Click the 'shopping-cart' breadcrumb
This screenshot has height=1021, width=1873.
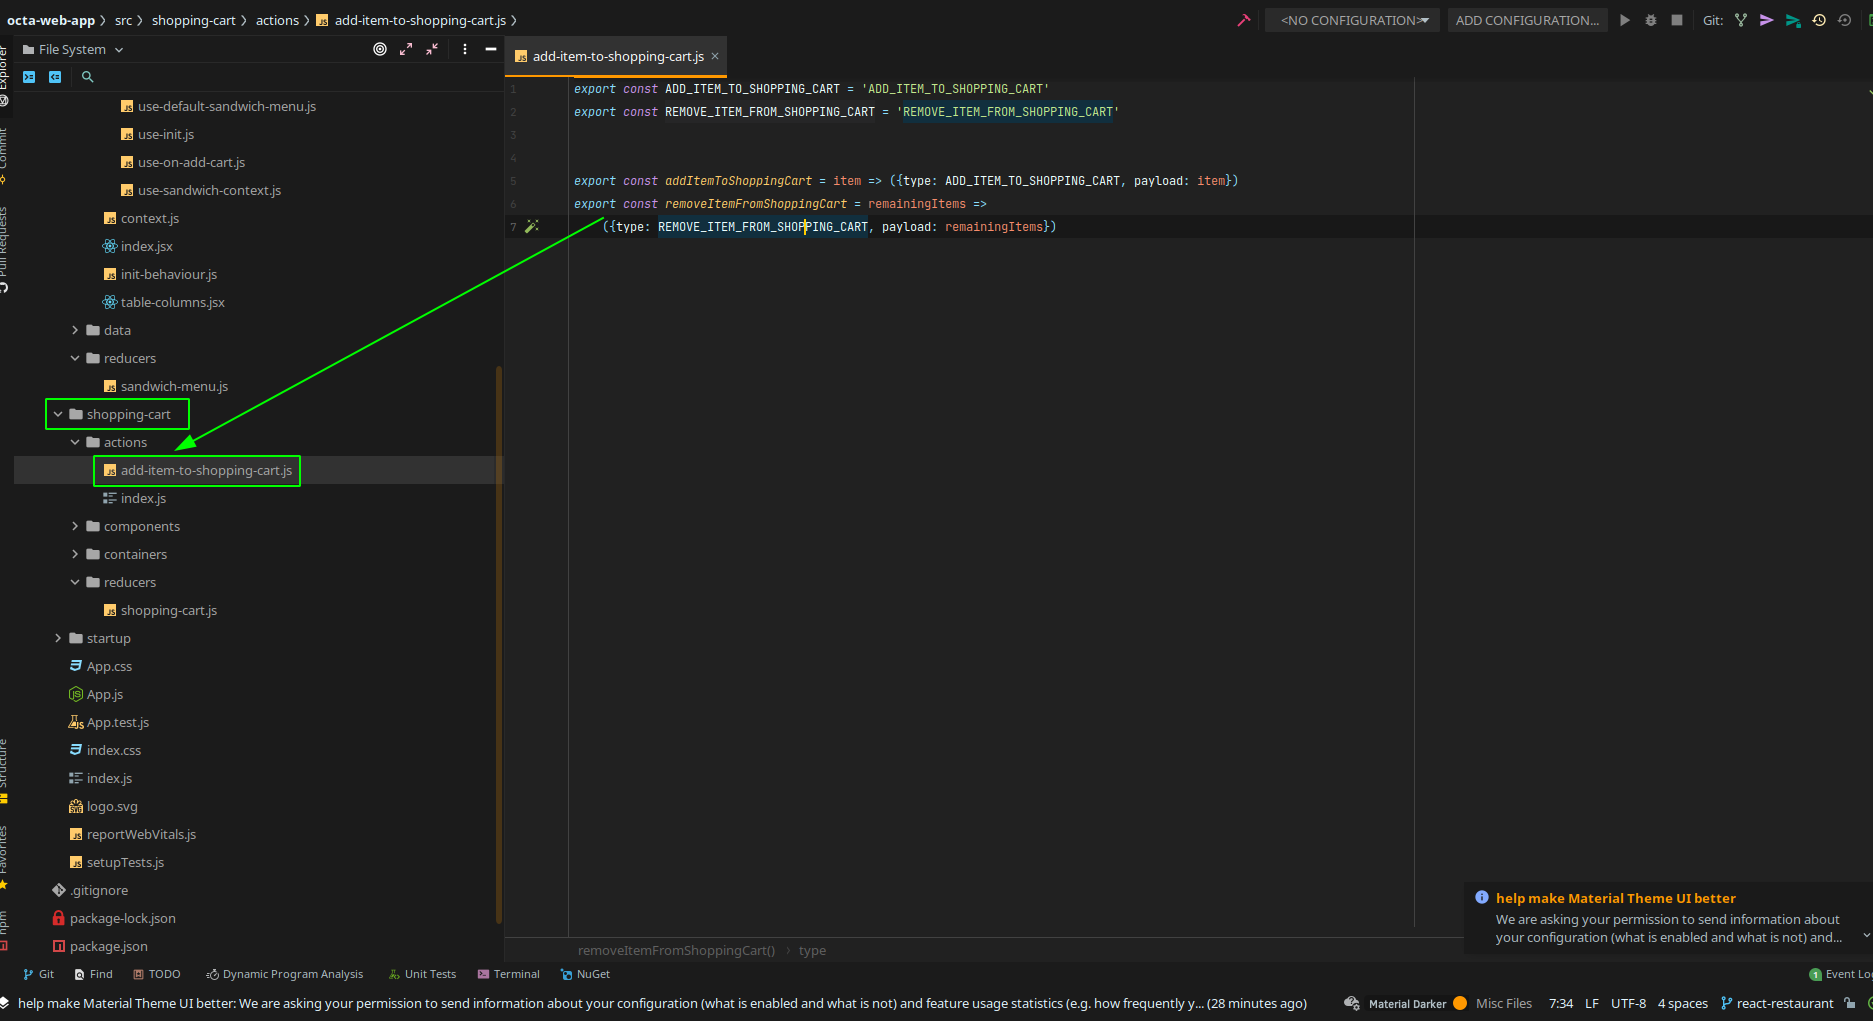(x=194, y=20)
